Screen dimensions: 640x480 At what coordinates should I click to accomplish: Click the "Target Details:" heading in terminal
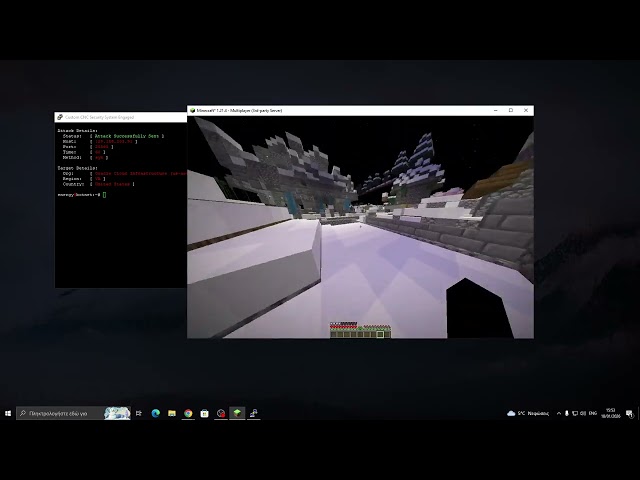(78, 168)
